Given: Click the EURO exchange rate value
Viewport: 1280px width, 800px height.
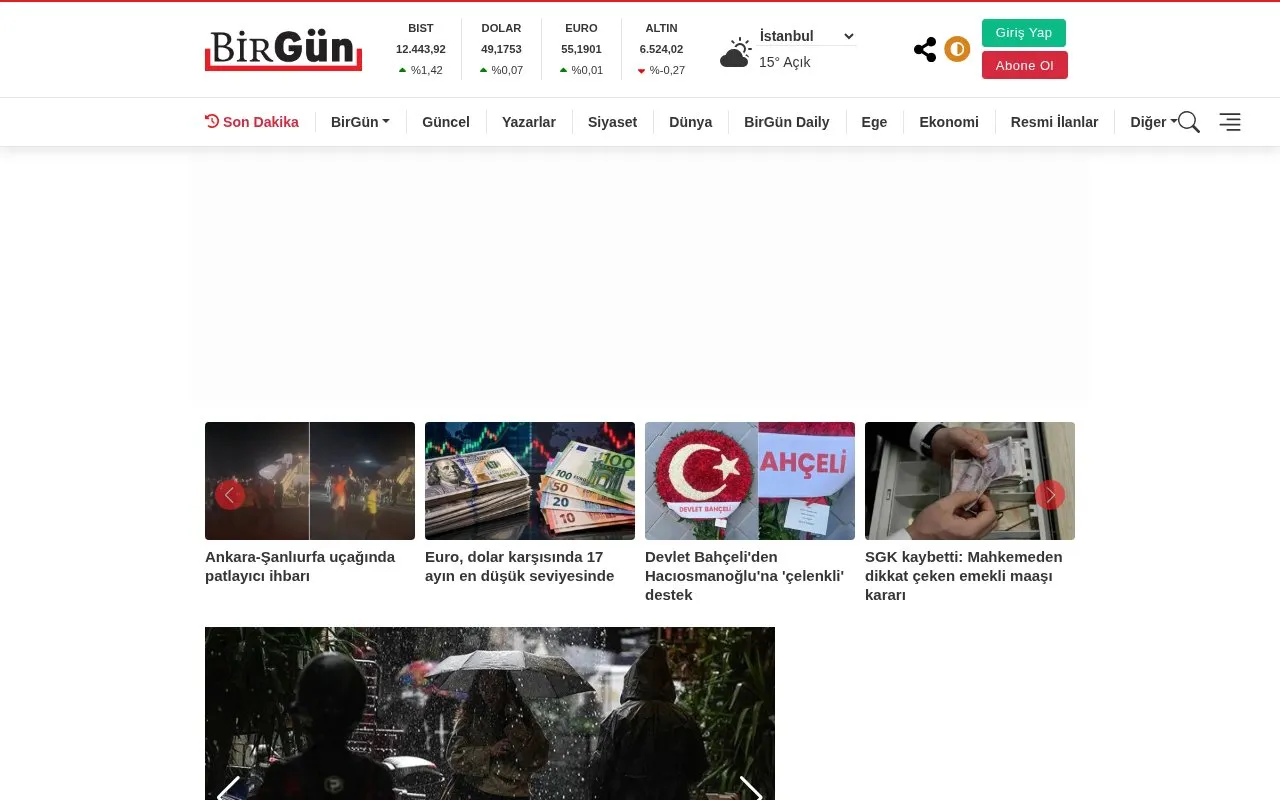Looking at the screenshot, I should [581, 49].
